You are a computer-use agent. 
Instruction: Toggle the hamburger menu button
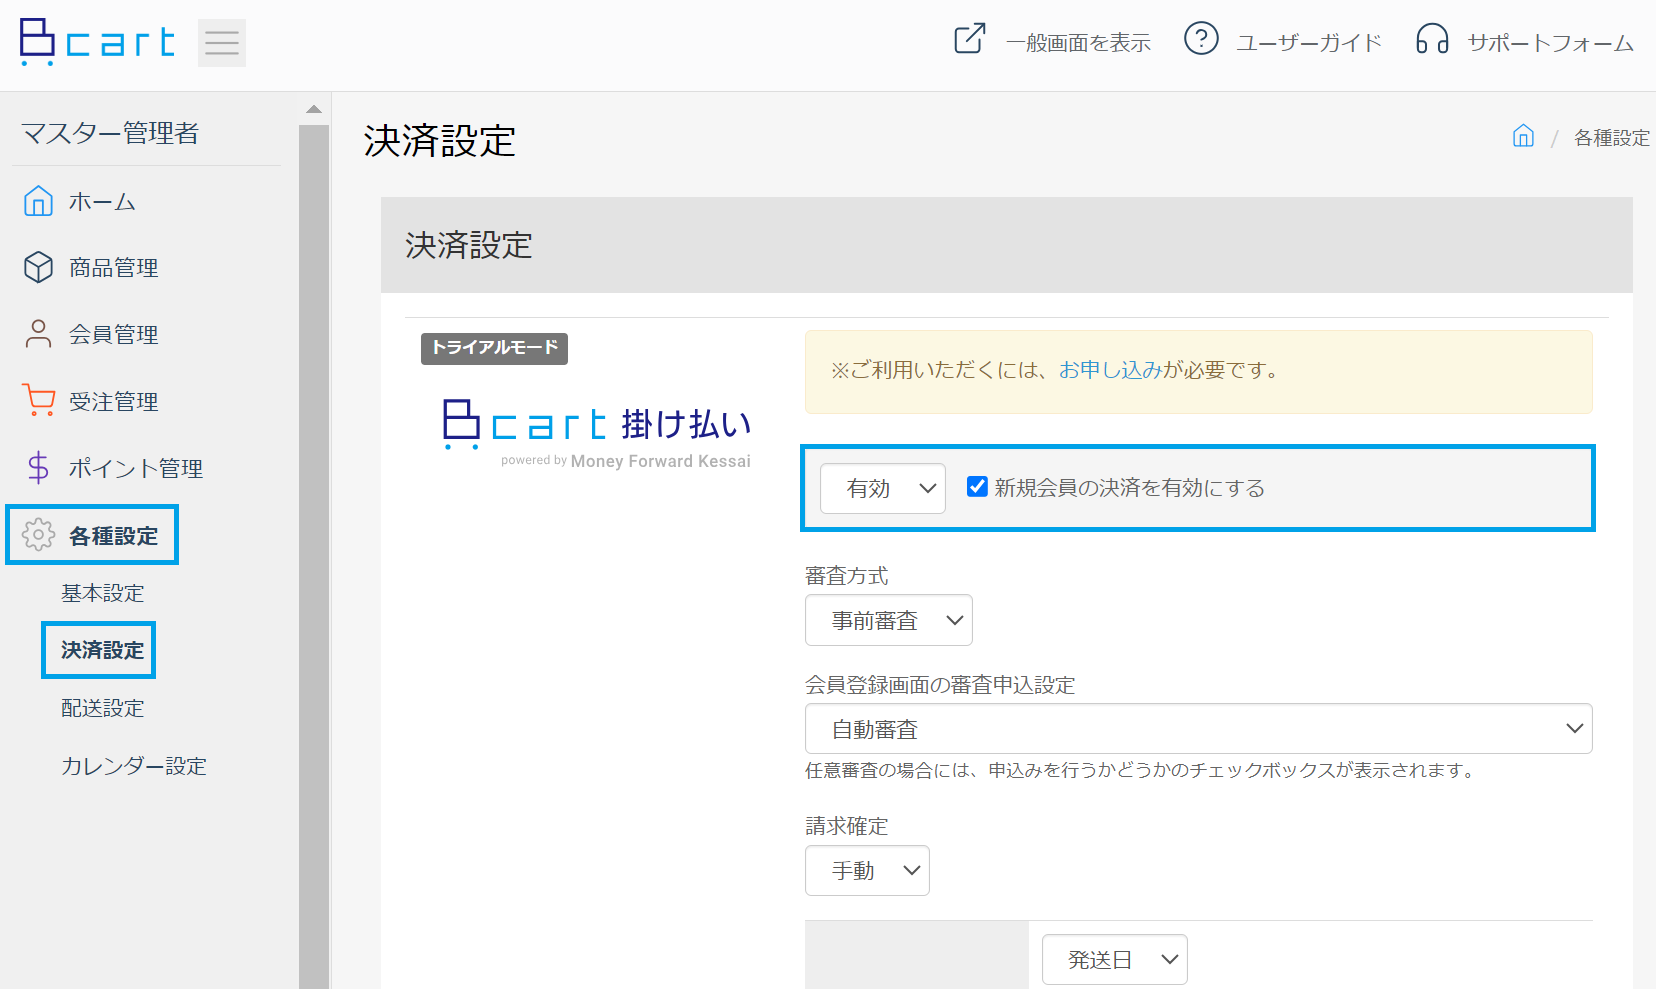(222, 43)
